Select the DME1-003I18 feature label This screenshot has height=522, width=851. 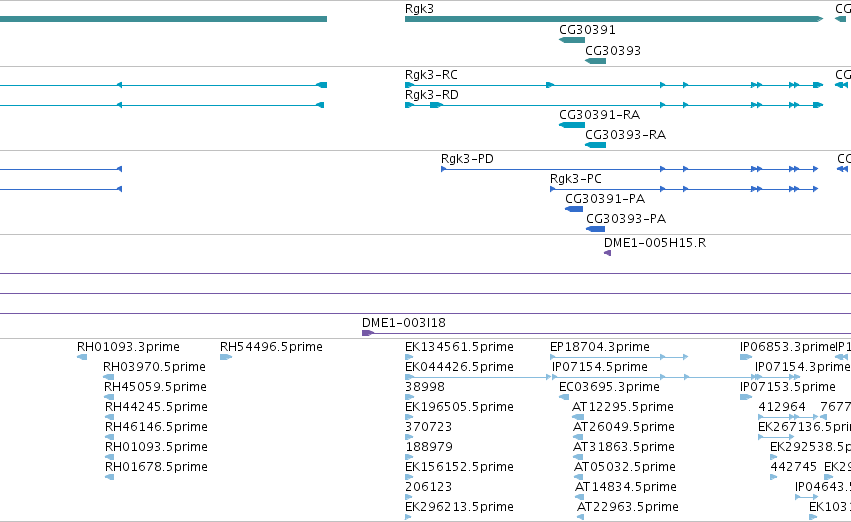[404, 322]
